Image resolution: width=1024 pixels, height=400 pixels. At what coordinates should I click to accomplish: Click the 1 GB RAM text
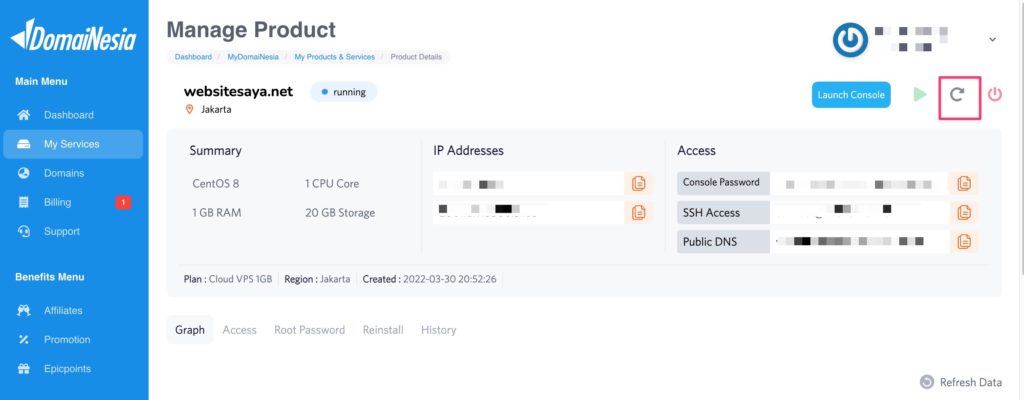click(216, 212)
